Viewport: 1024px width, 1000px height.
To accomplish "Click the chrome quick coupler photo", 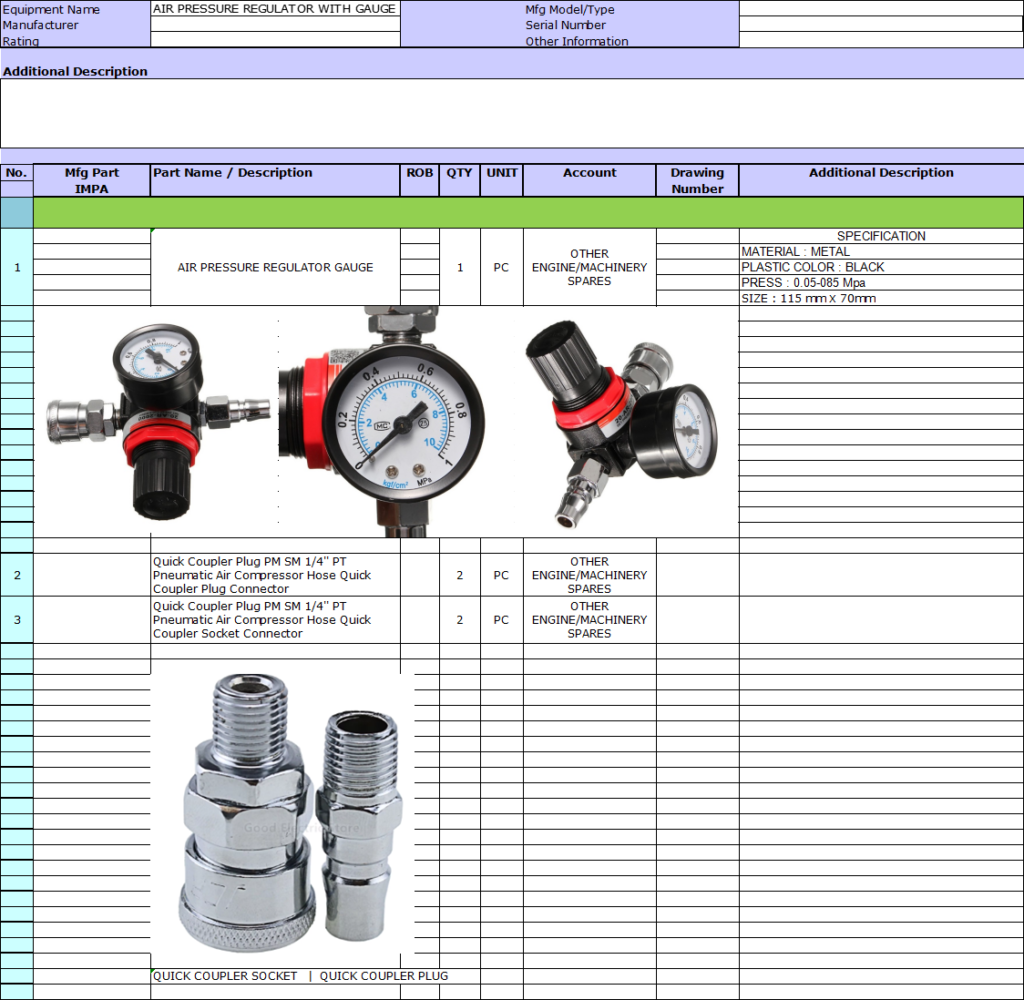I will (284, 817).
